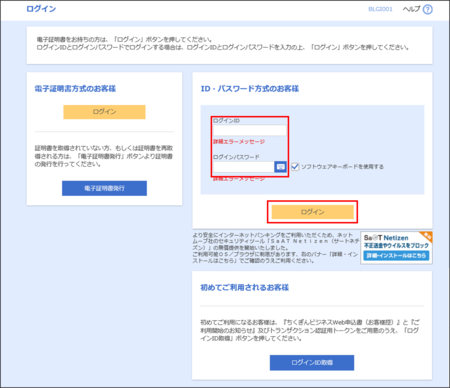The image size is (450, 388).
Task: Click the ログインパスワード input field
Action: (x=244, y=167)
